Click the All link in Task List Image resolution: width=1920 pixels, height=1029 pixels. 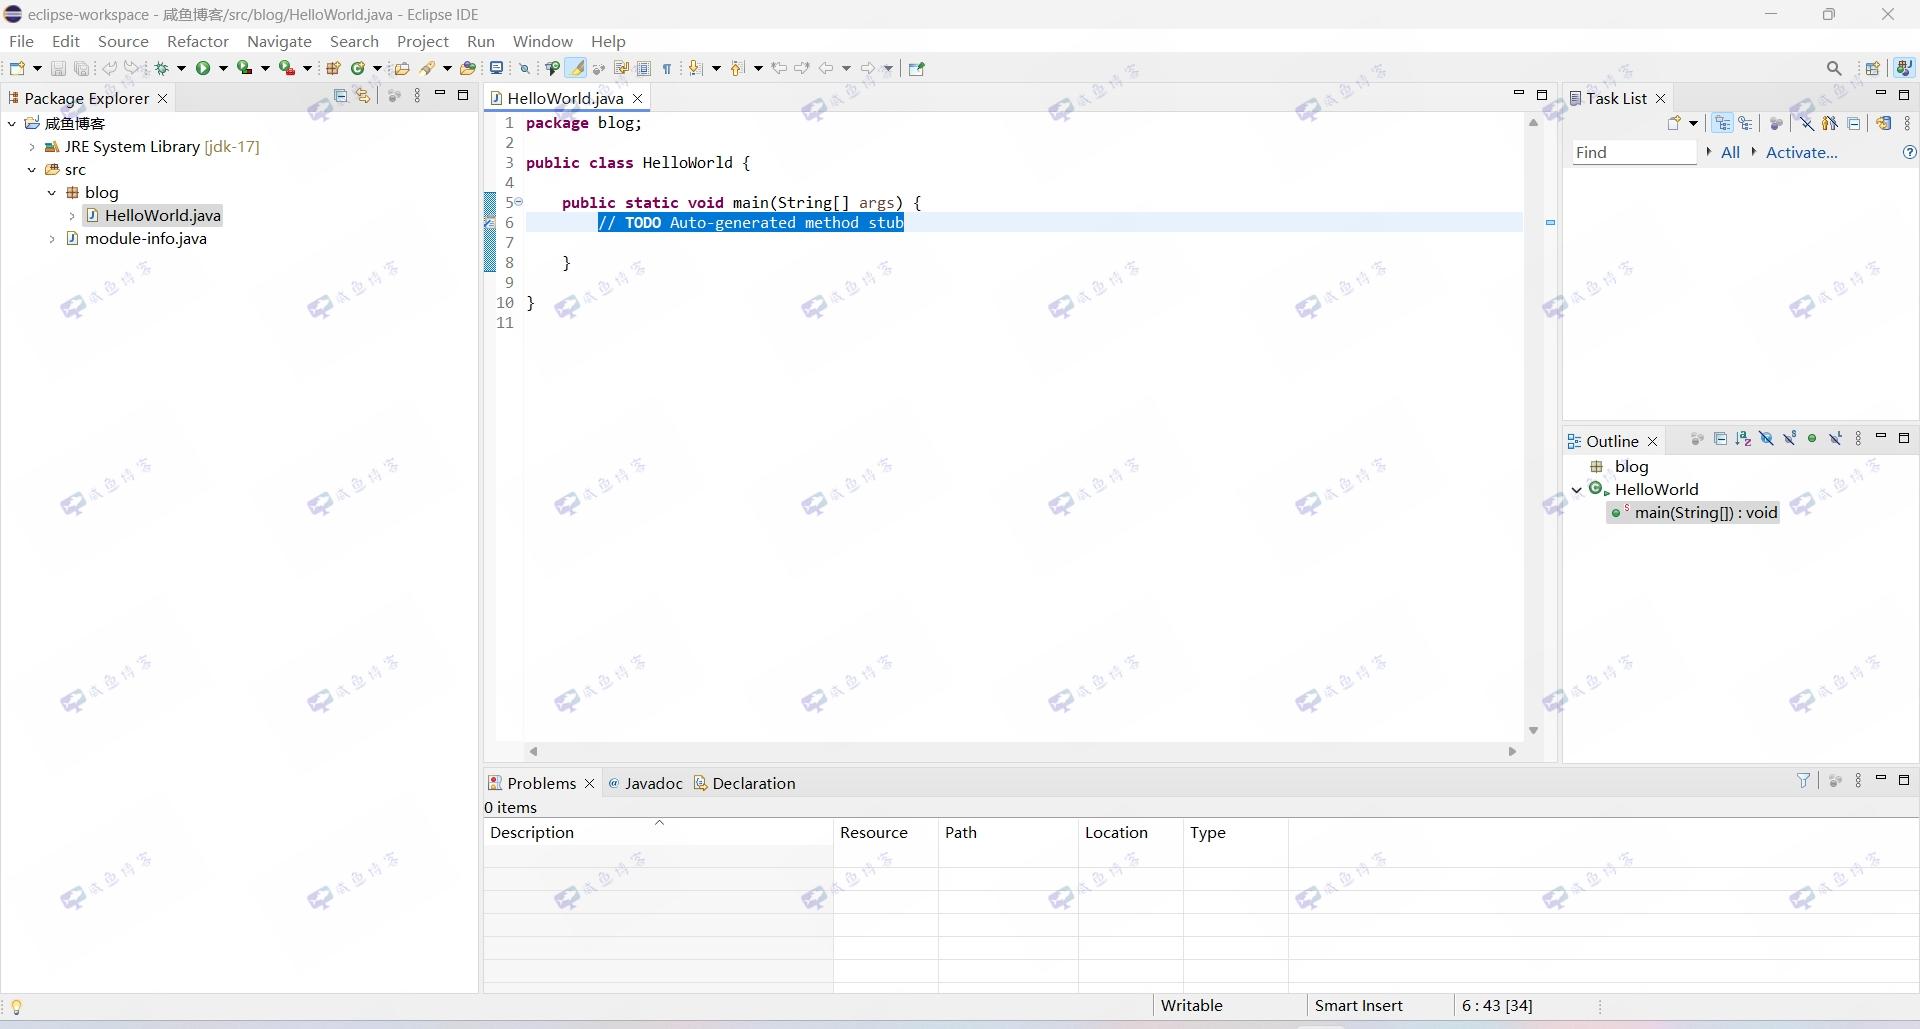[x=1730, y=152]
